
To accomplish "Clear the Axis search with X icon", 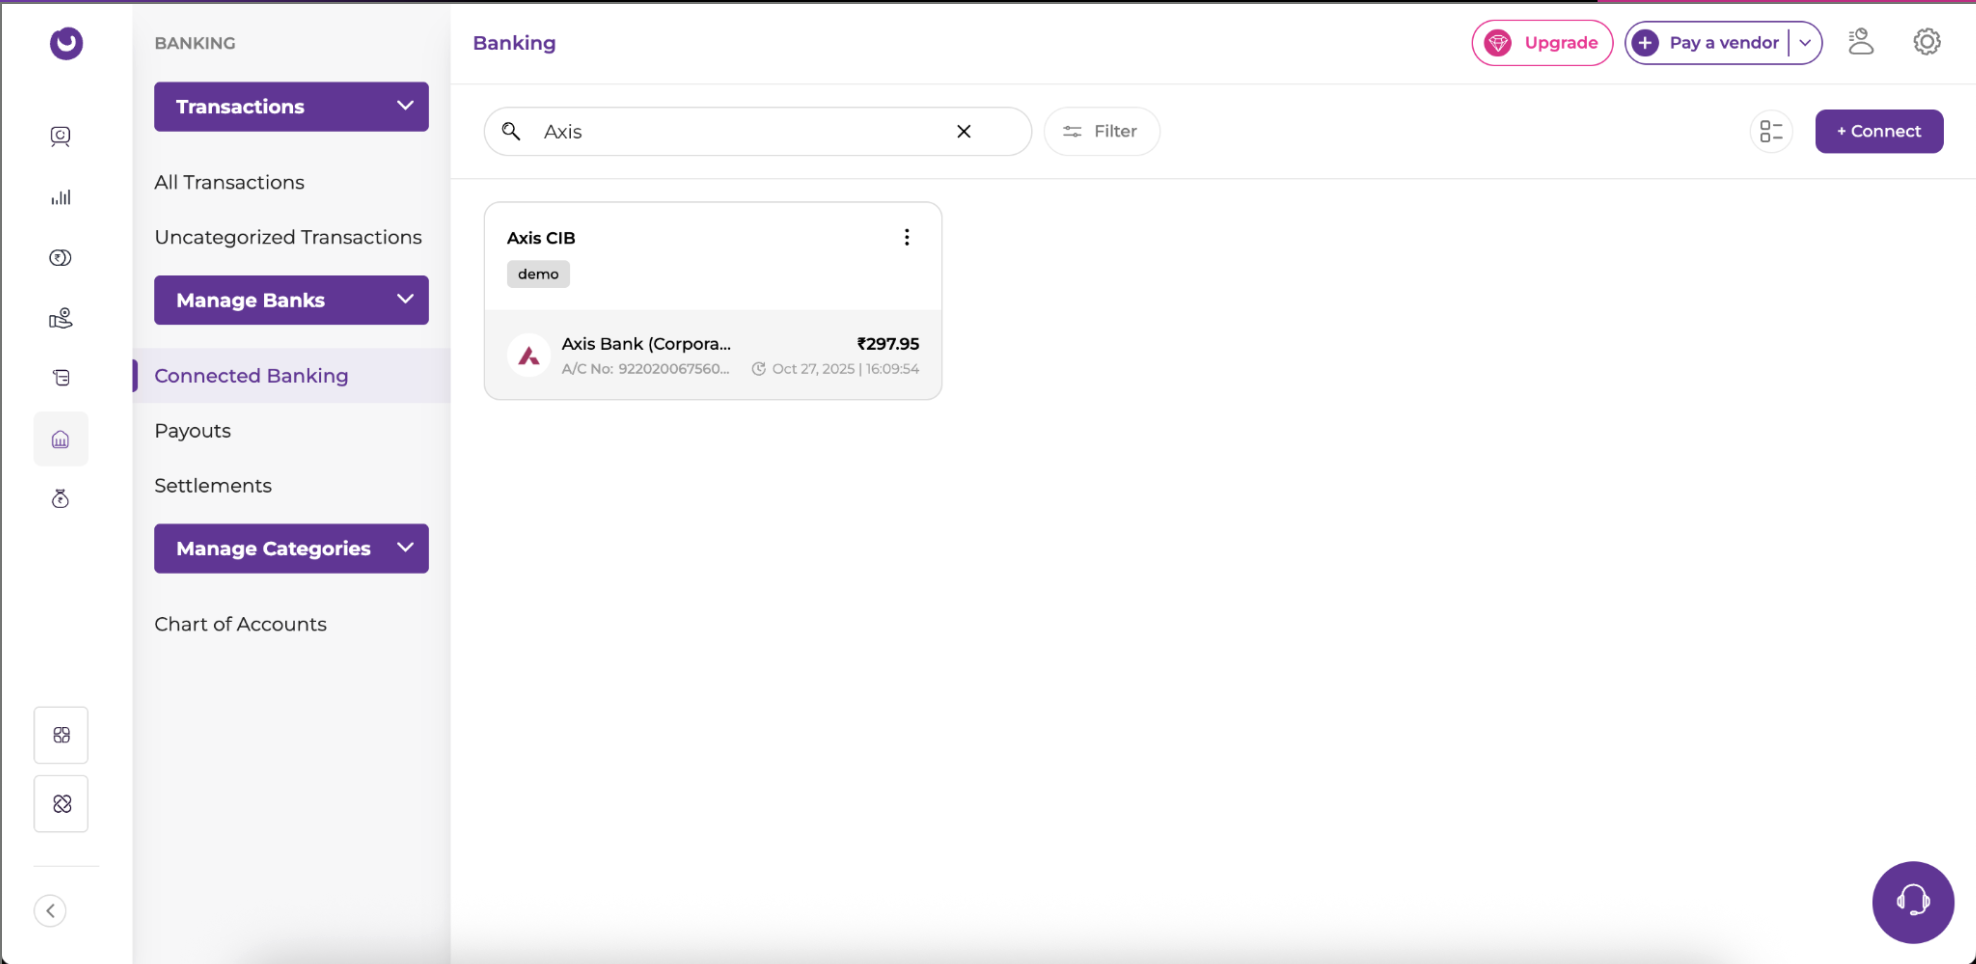I will click(964, 131).
